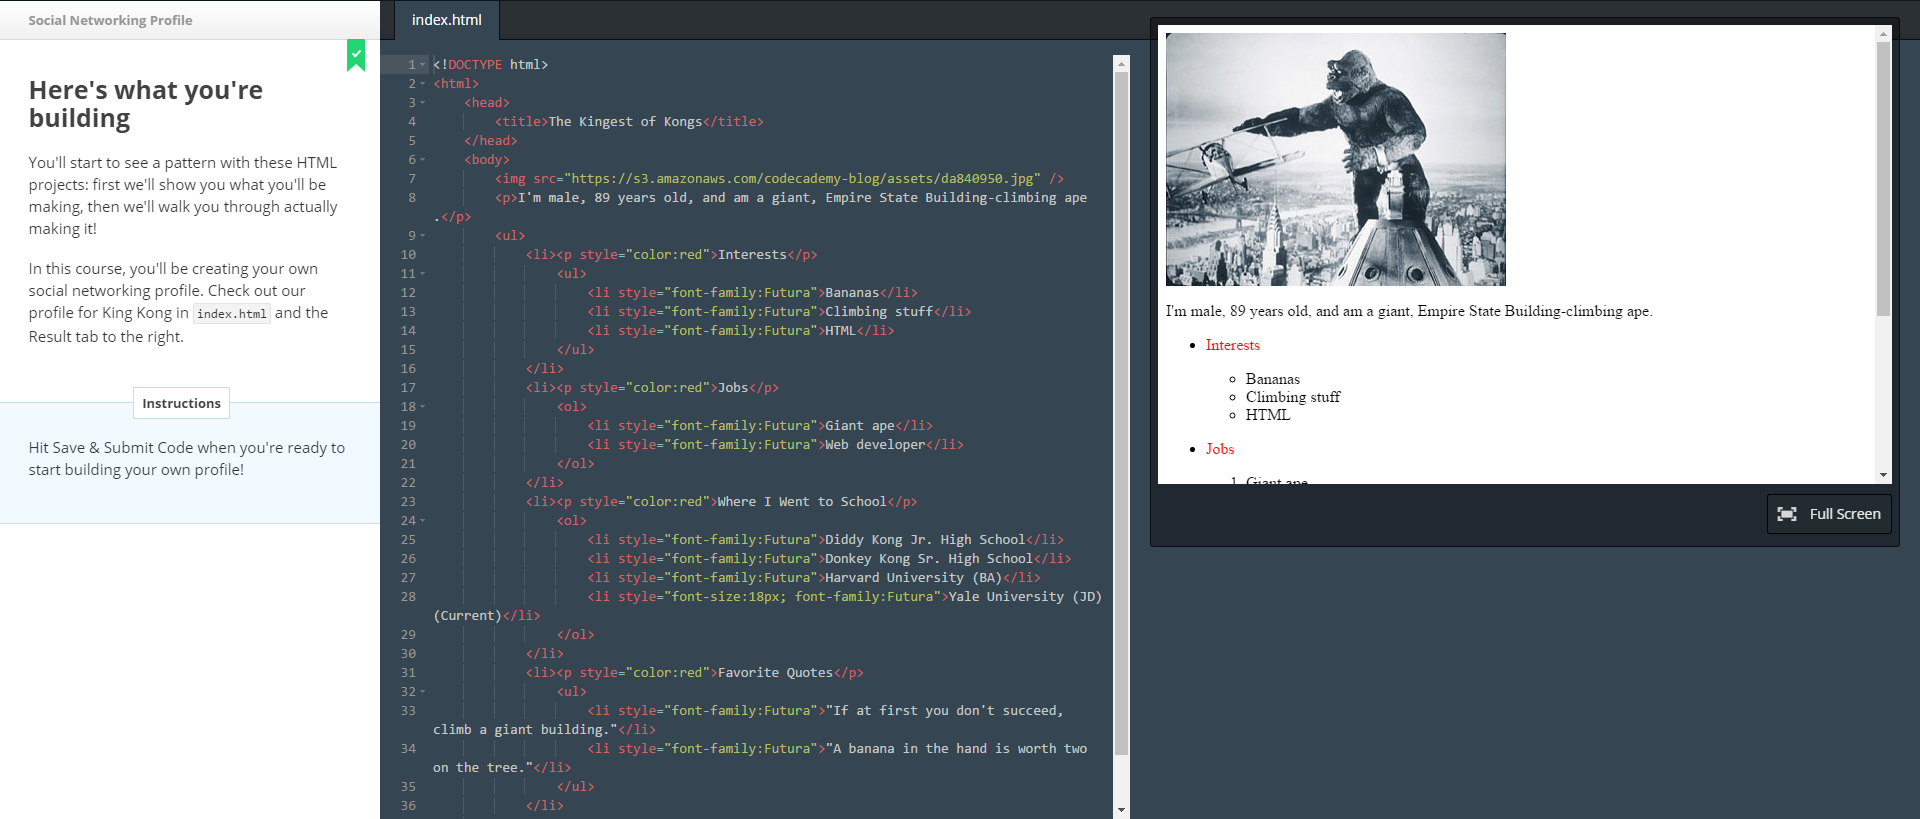Click the code editor scrollbar down arrow

[1121, 809]
